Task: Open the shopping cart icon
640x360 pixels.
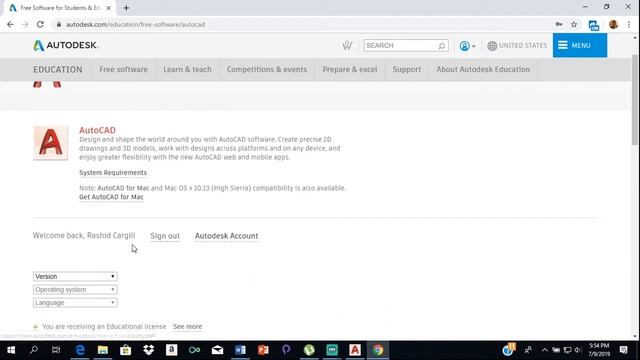Action: tap(347, 45)
